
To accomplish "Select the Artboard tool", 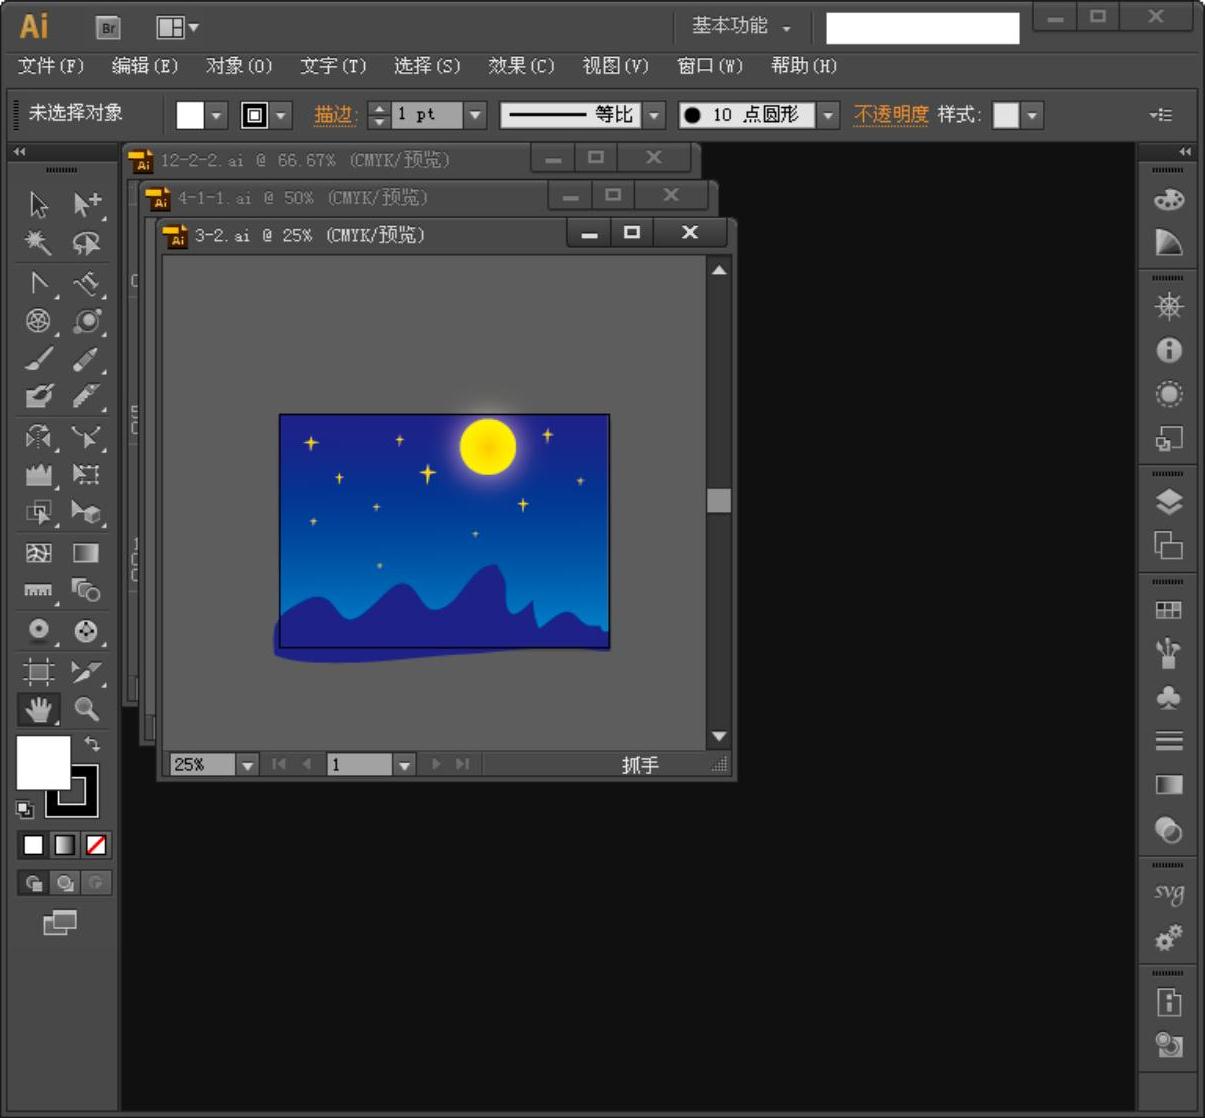I will (x=38, y=671).
